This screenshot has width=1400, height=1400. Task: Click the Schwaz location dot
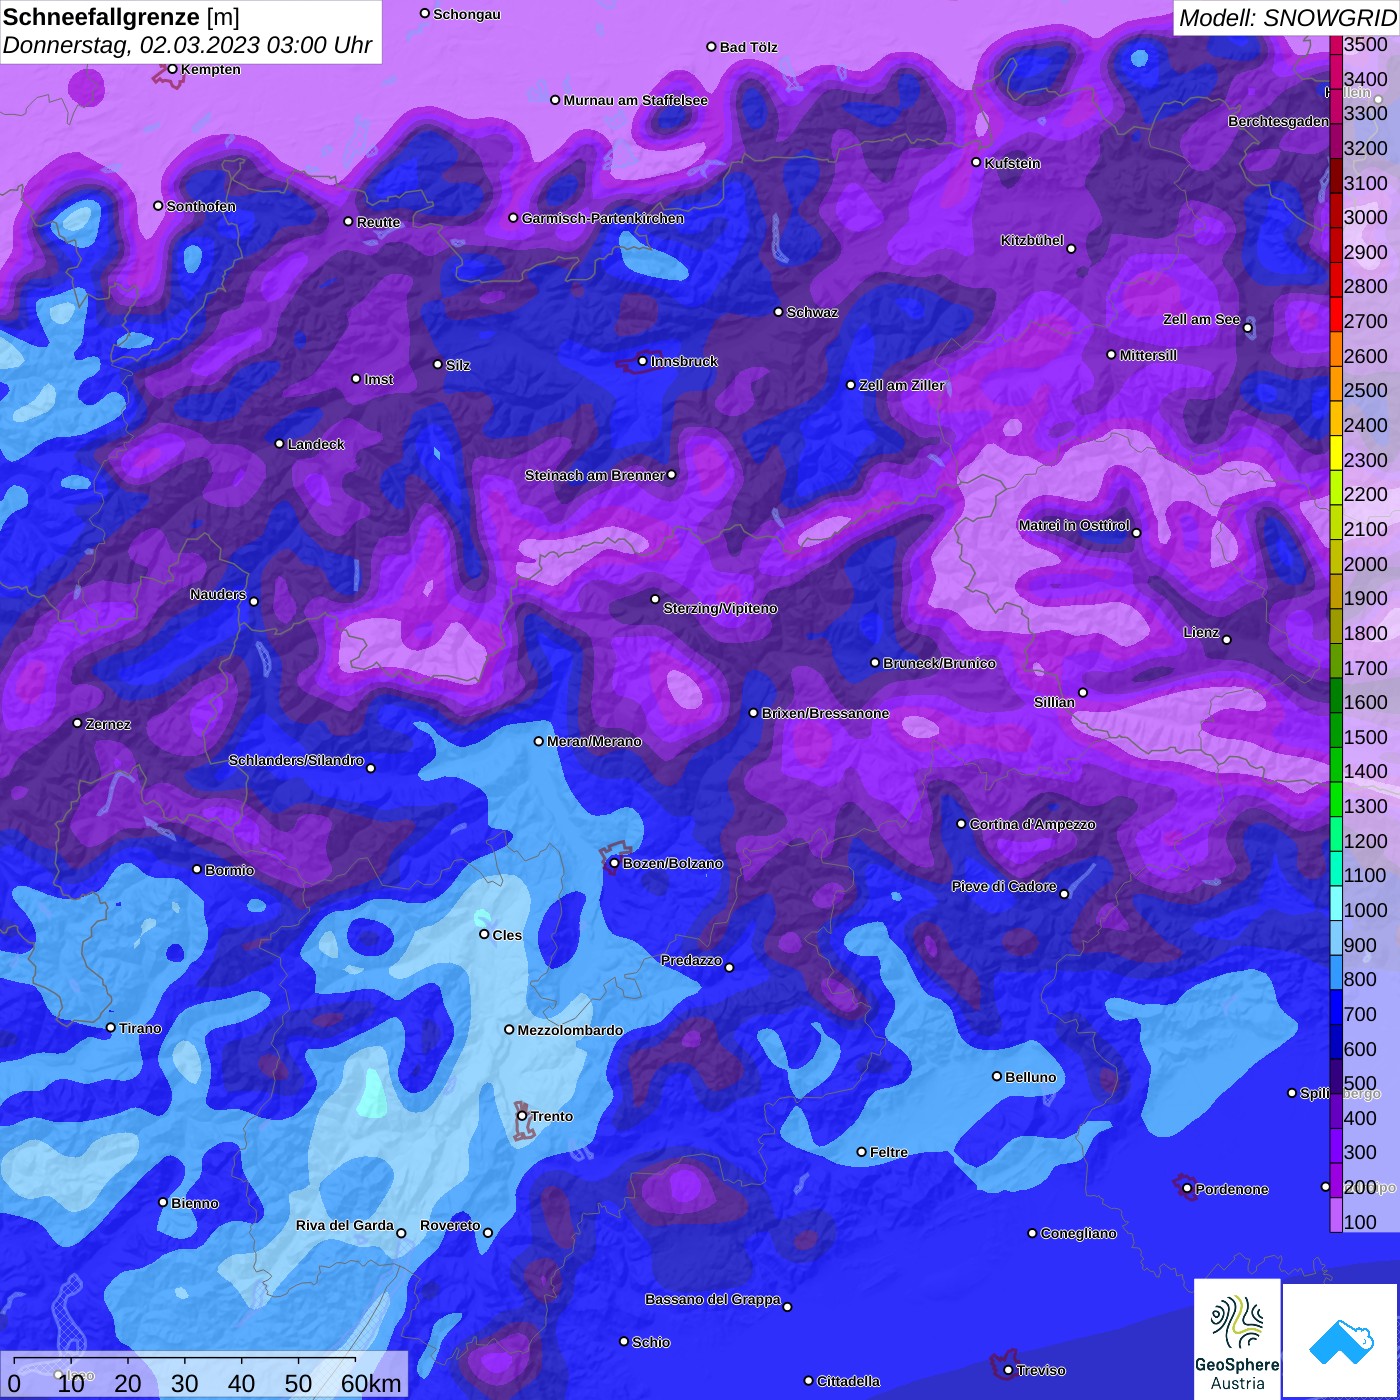coord(779,312)
